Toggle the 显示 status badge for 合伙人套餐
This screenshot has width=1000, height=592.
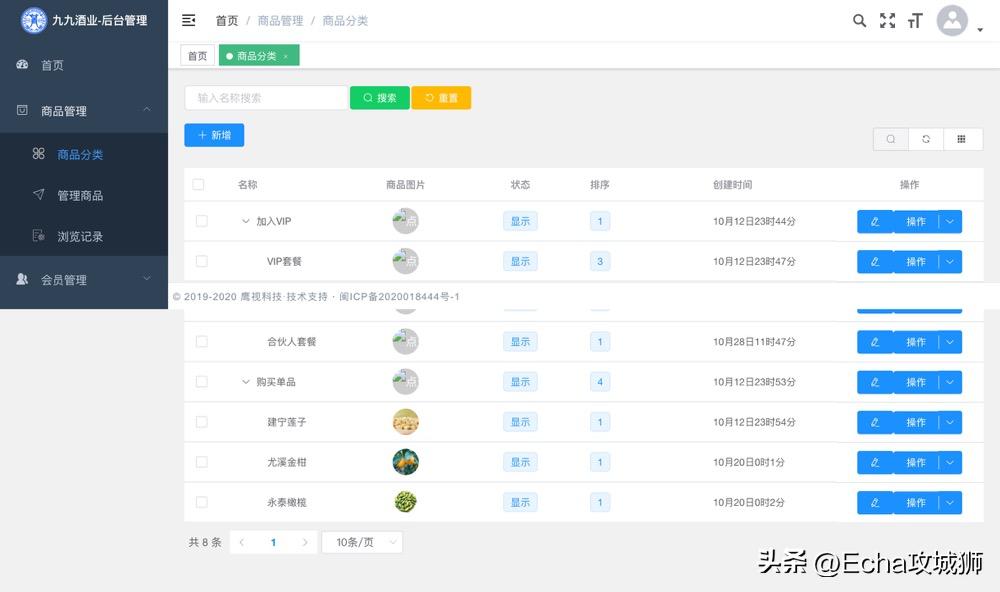tap(519, 341)
